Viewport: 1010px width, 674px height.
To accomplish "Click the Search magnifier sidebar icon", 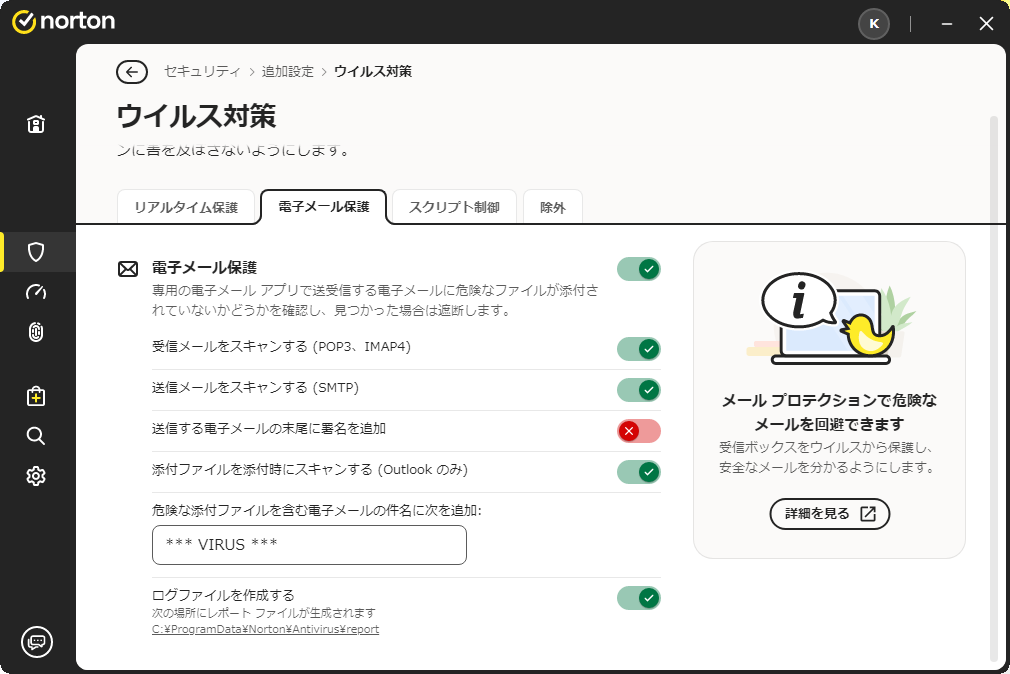I will (x=36, y=436).
